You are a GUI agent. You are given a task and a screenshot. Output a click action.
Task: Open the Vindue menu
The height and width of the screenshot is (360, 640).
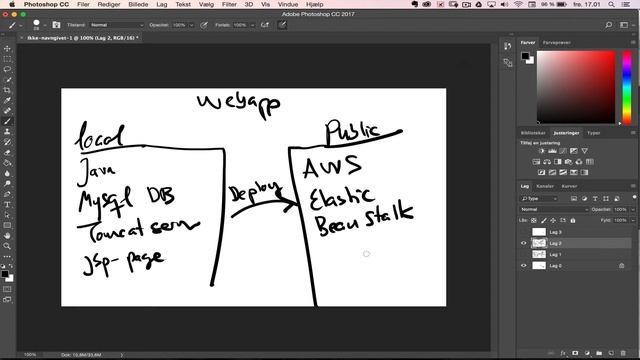point(288,4)
